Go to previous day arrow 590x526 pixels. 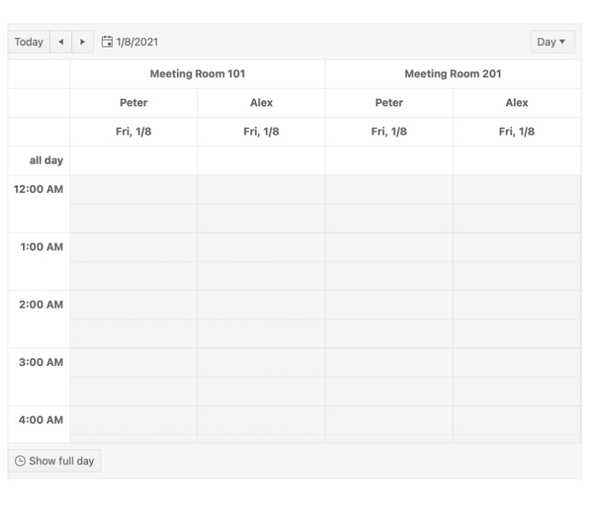(61, 42)
